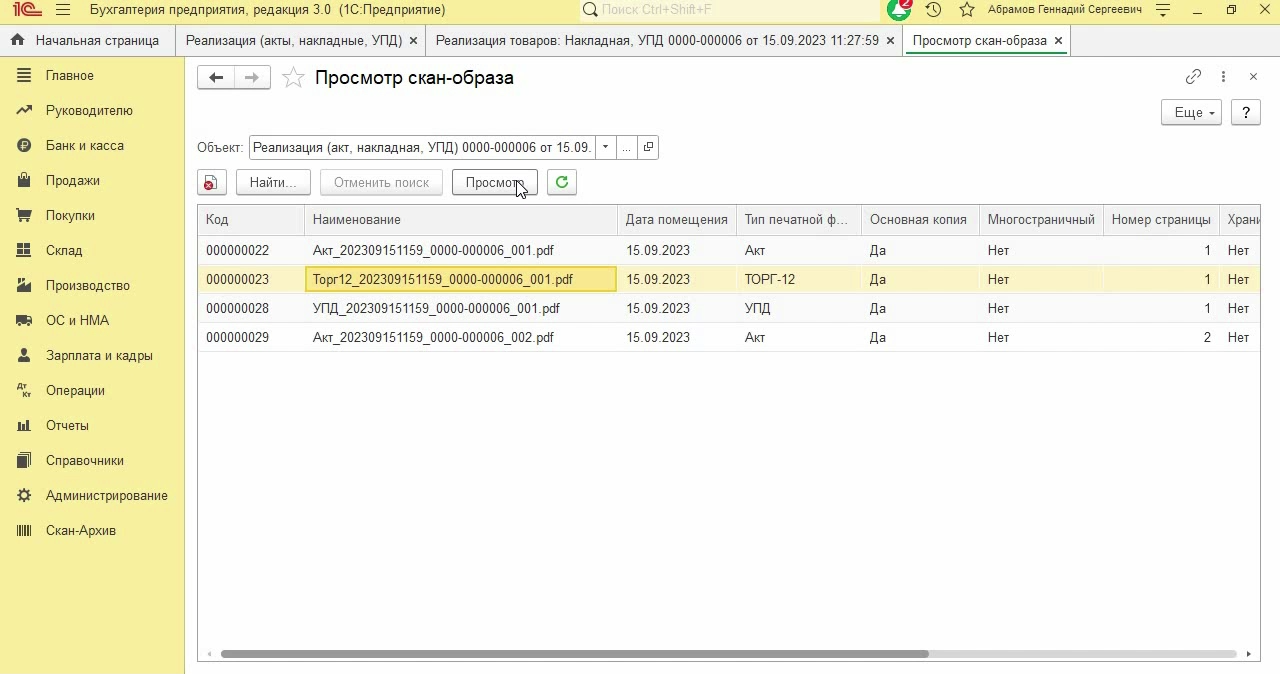Click the Просмотр button
The width and height of the screenshot is (1280, 674).
(x=494, y=182)
